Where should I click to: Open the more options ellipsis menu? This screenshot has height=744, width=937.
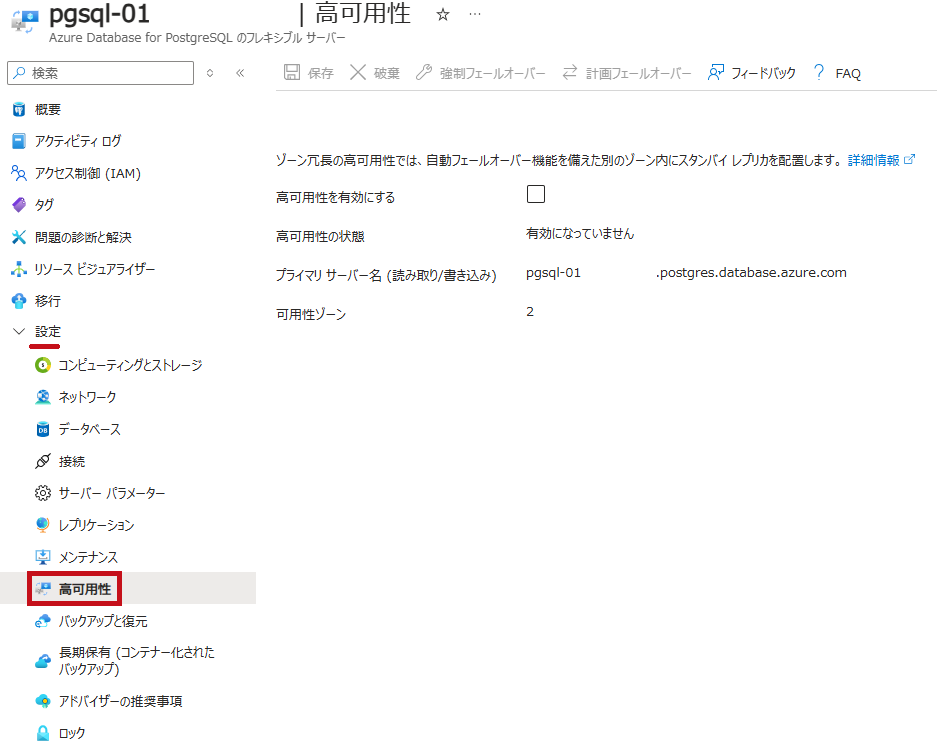pyautogui.click(x=474, y=14)
